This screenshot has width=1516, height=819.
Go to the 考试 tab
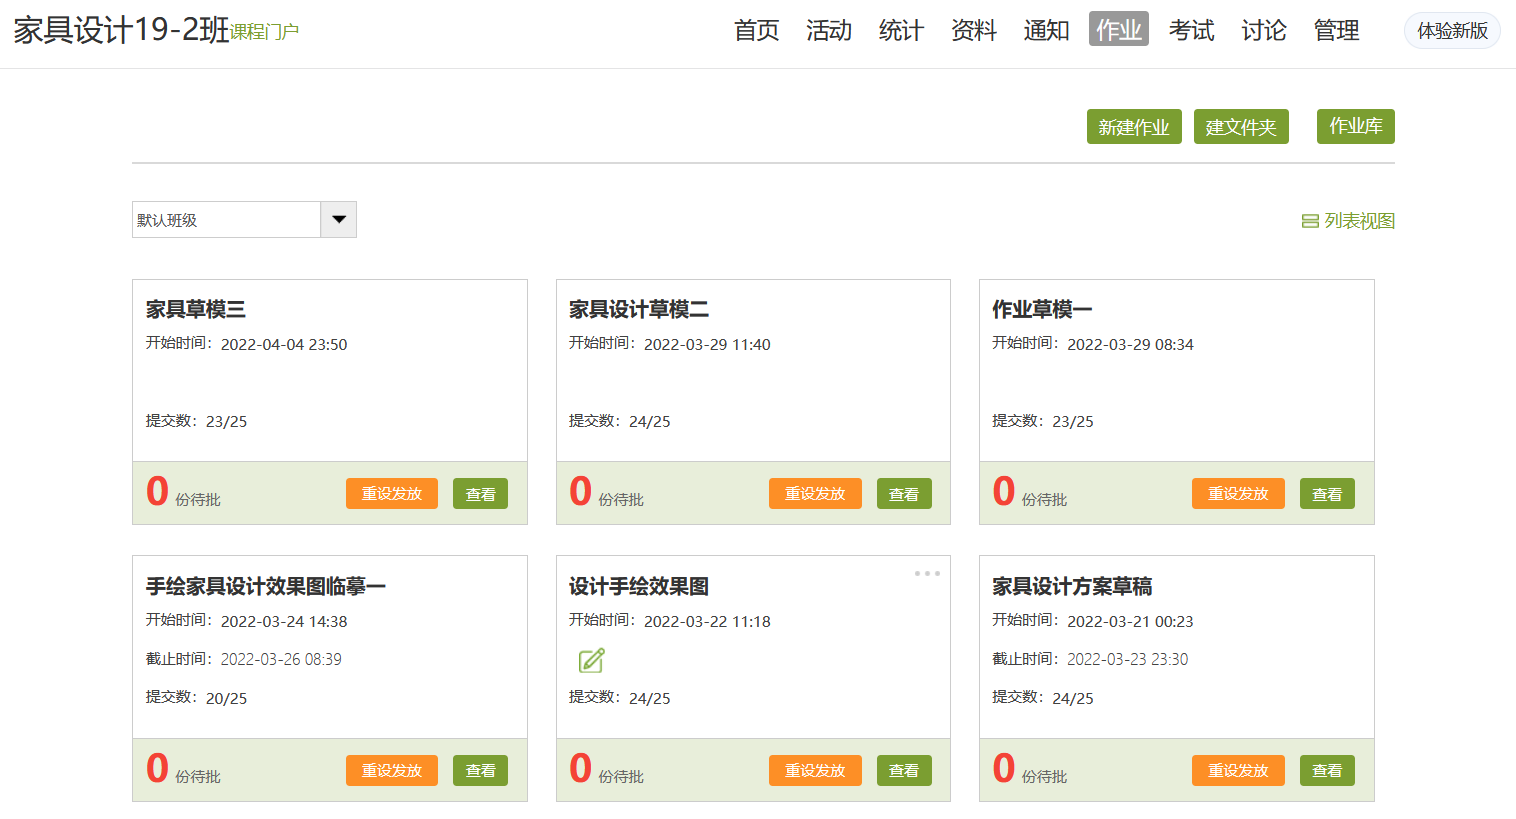(x=1191, y=30)
